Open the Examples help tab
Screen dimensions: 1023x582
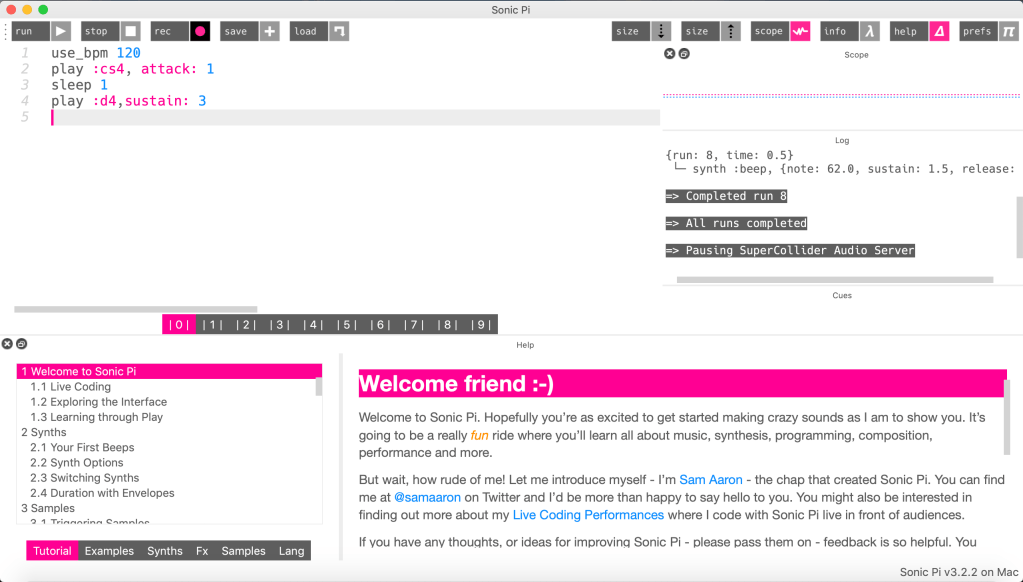109,551
